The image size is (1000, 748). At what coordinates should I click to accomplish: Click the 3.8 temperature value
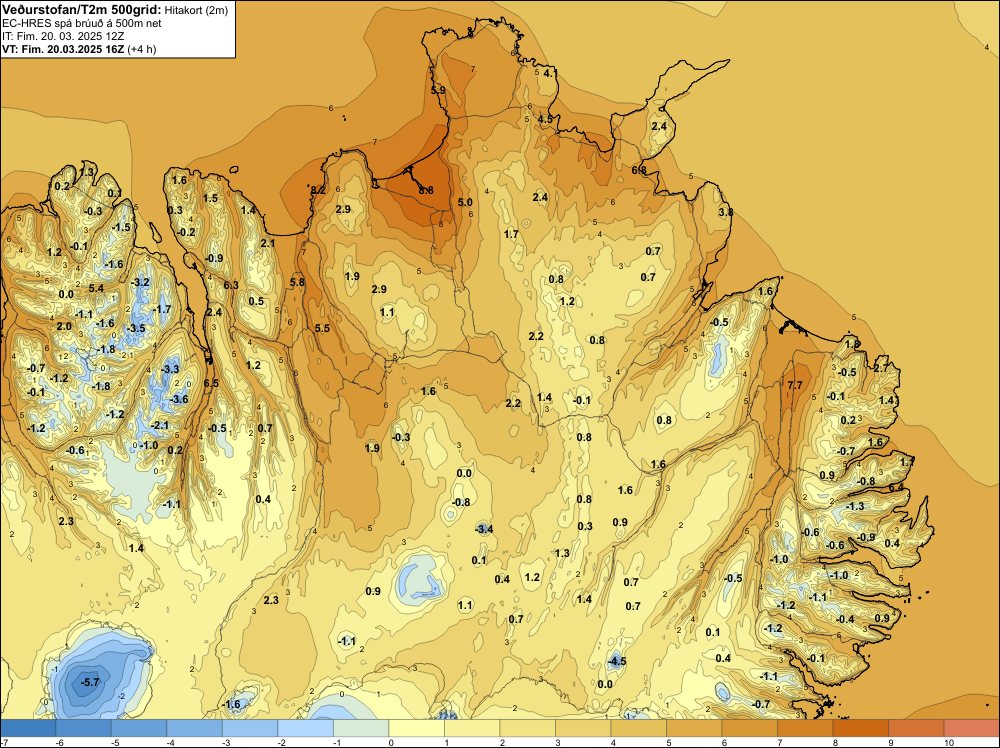[x=726, y=212]
